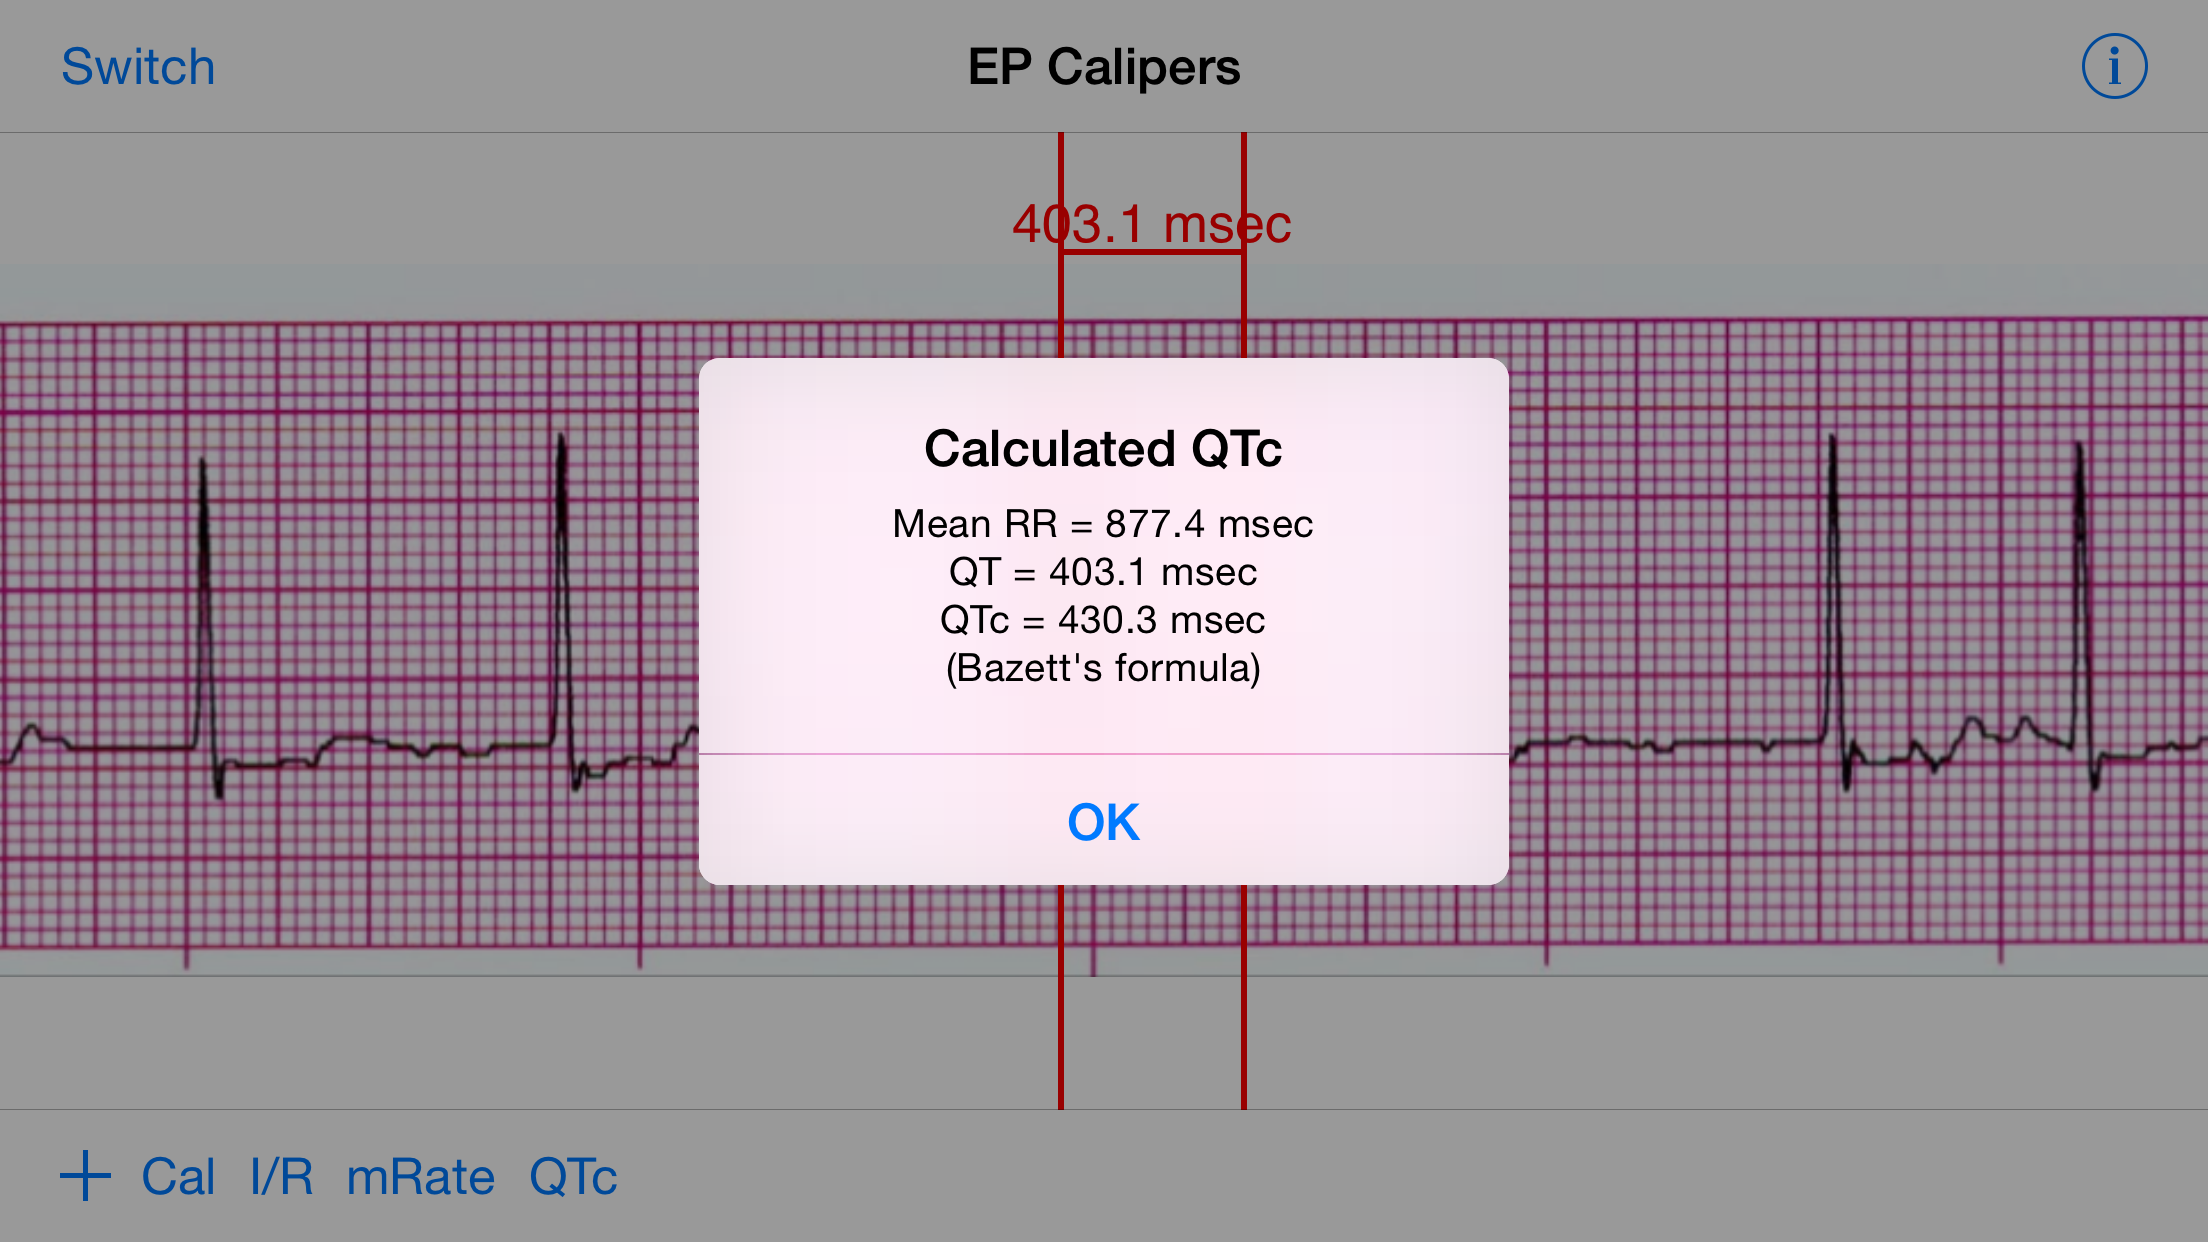Screen dimensions: 2208x1242
Task: Tap the first QRS spike on ECG
Action: [205, 620]
